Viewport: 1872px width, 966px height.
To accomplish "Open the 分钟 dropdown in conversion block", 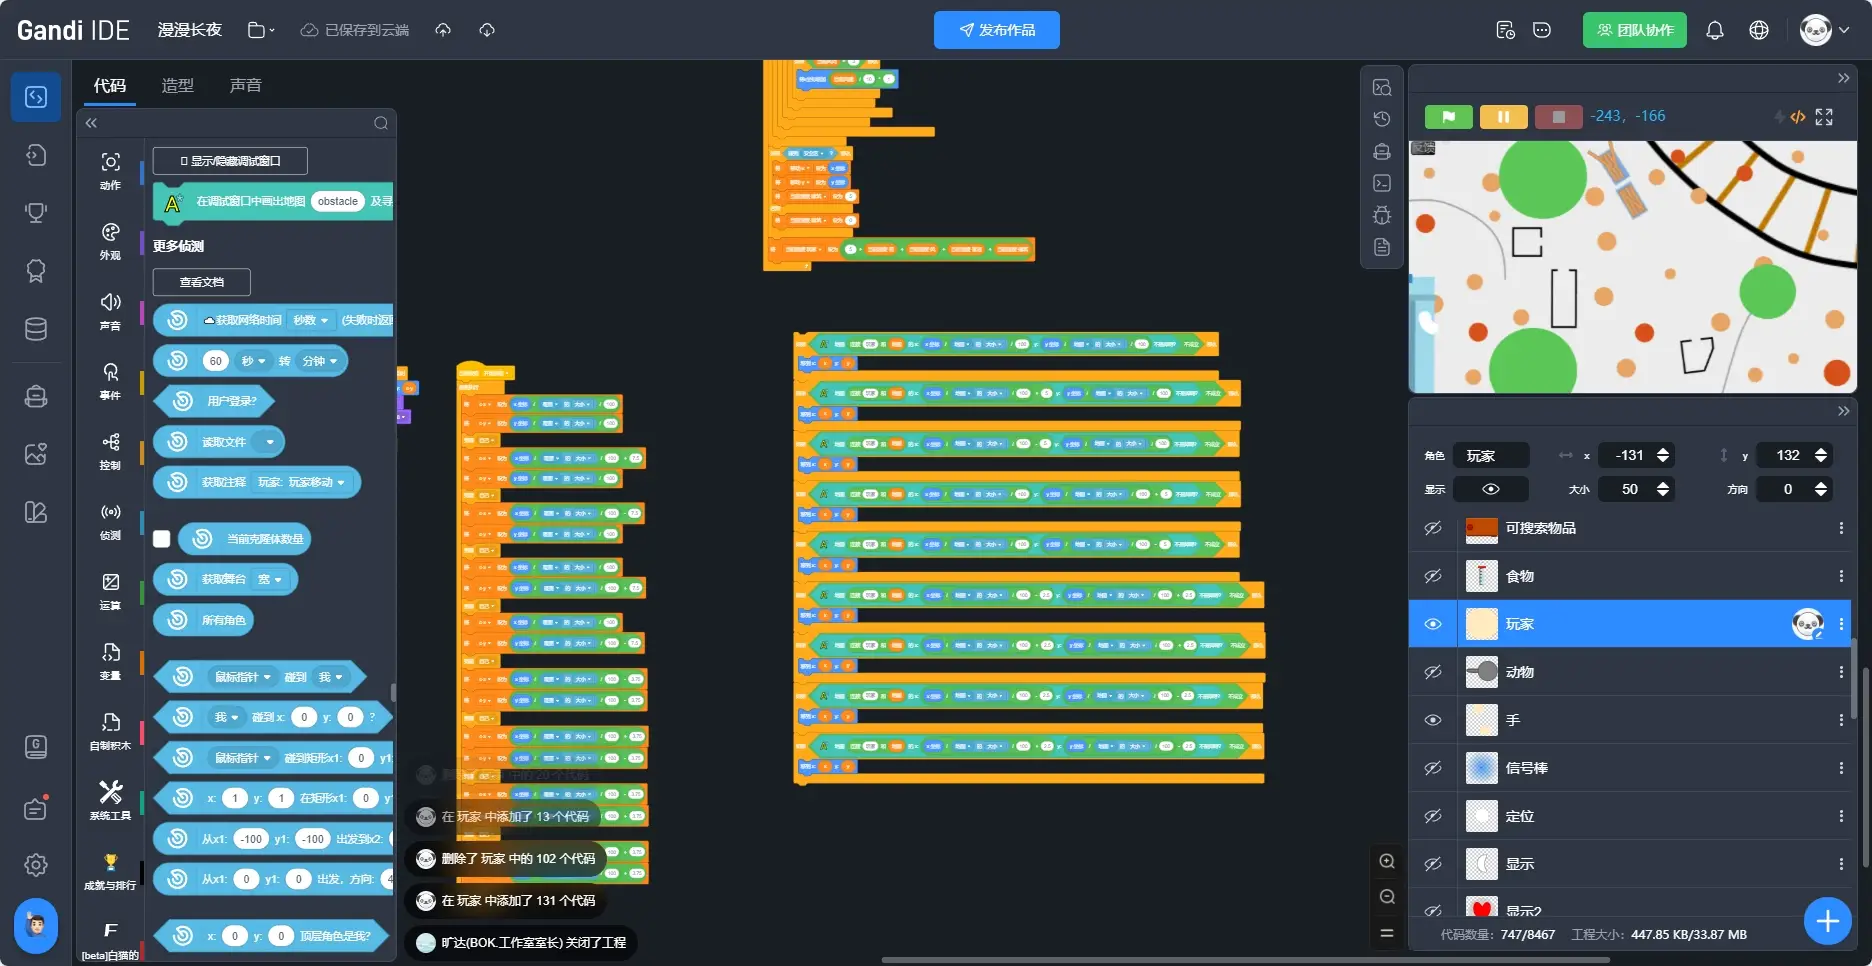I will coord(320,361).
